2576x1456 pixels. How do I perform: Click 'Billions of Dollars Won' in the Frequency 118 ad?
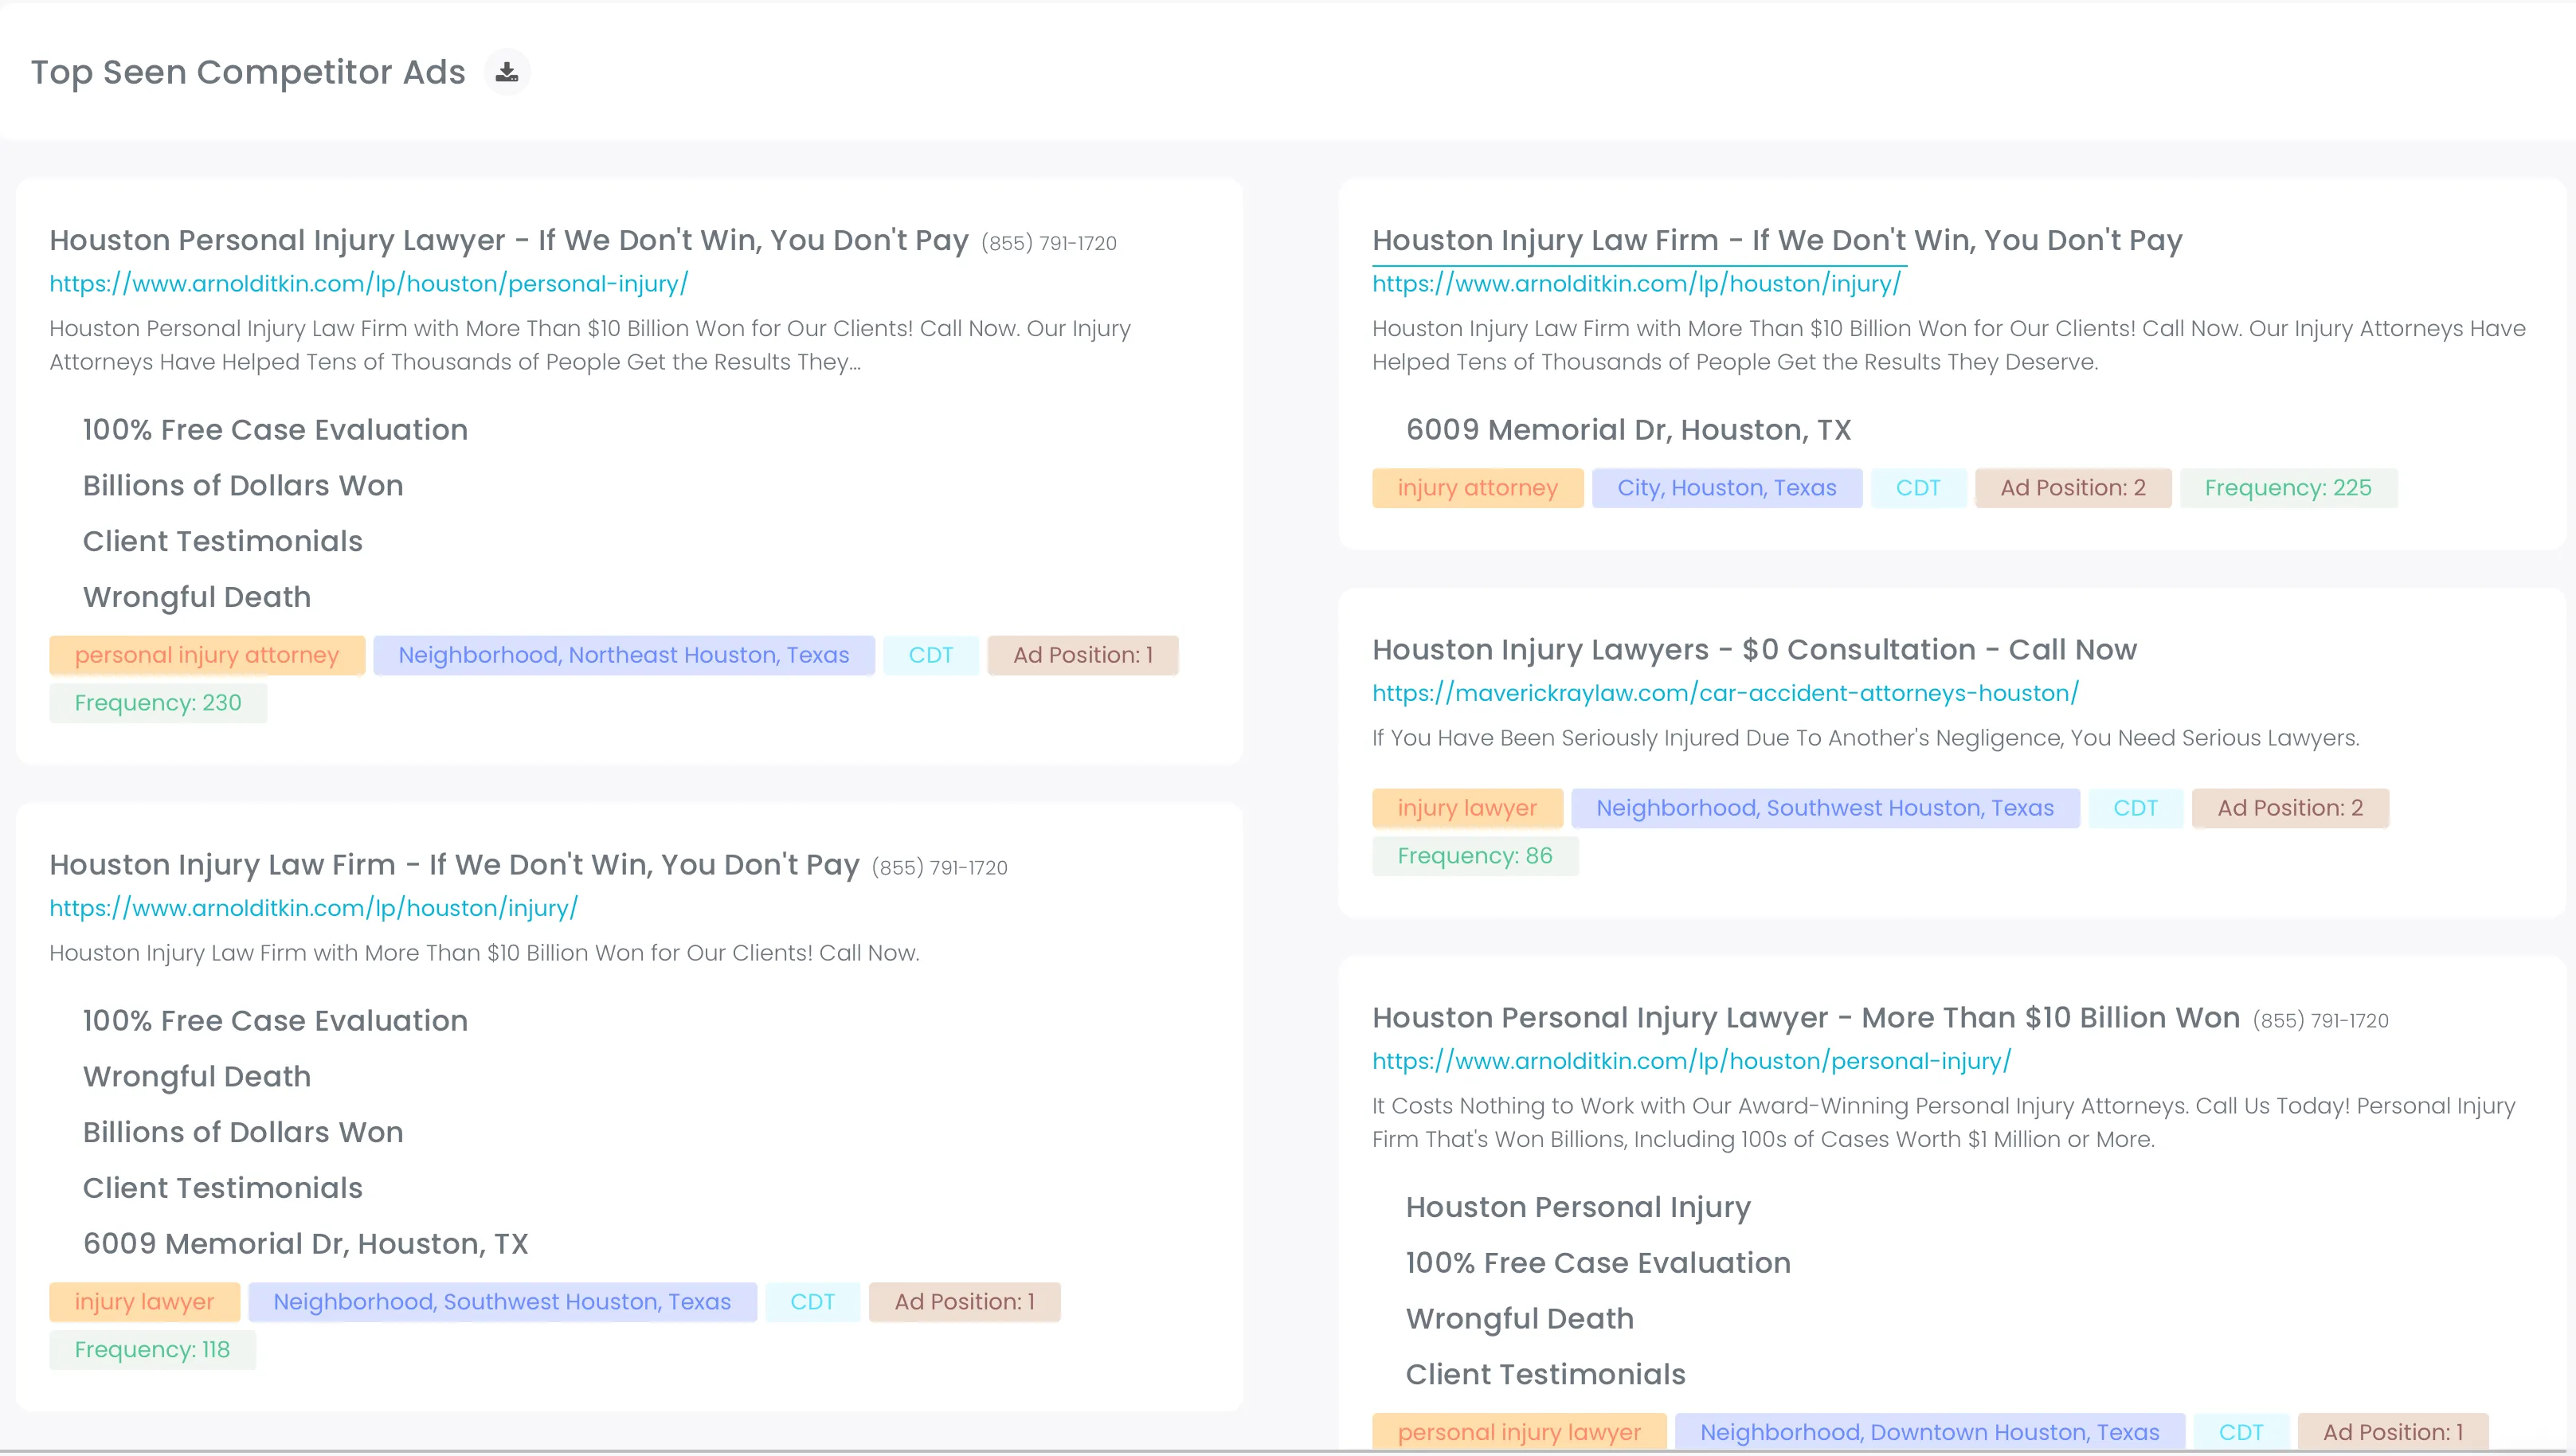243,1133
